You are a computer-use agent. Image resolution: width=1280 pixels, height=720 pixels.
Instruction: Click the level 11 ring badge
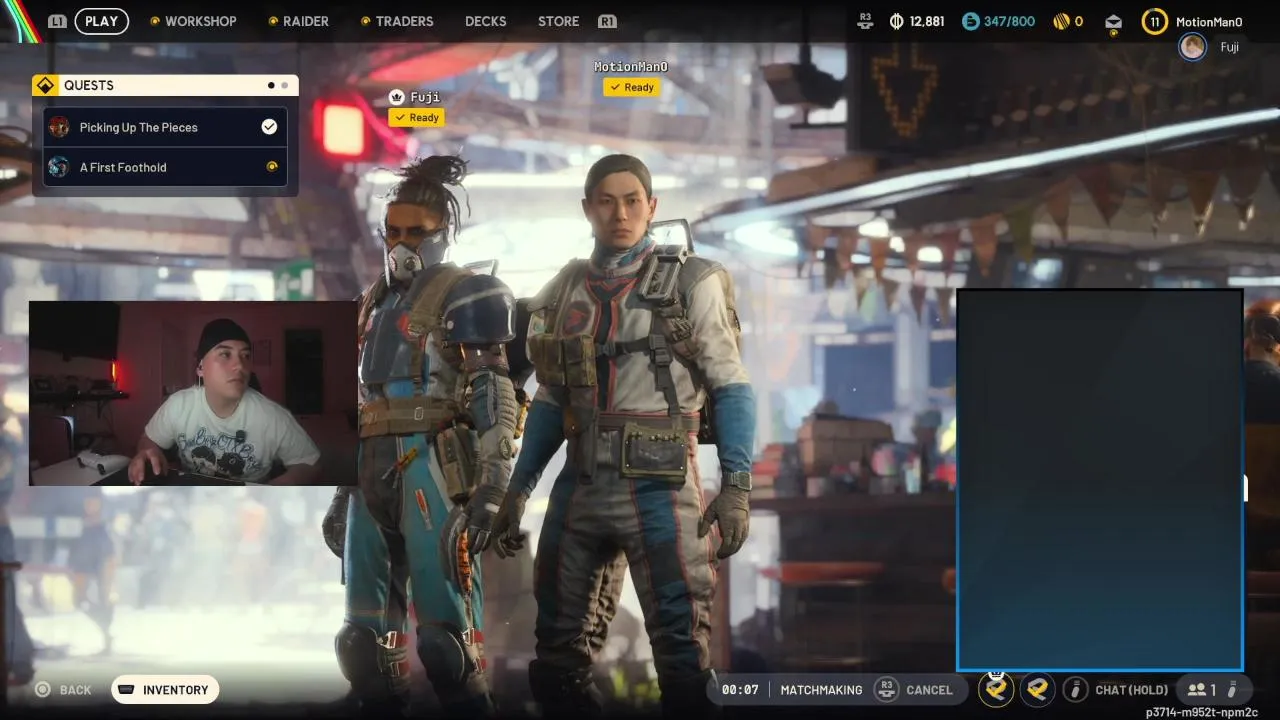coord(1155,21)
